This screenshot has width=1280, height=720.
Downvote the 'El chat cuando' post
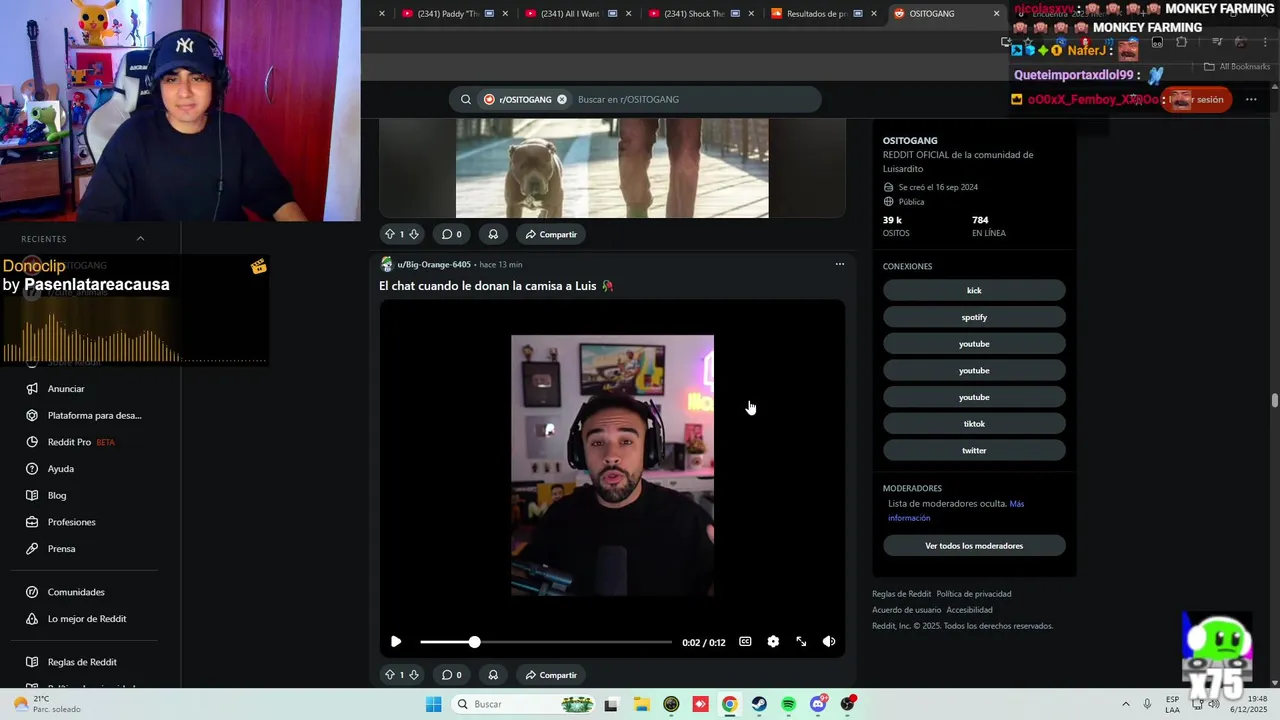click(x=414, y=675)
